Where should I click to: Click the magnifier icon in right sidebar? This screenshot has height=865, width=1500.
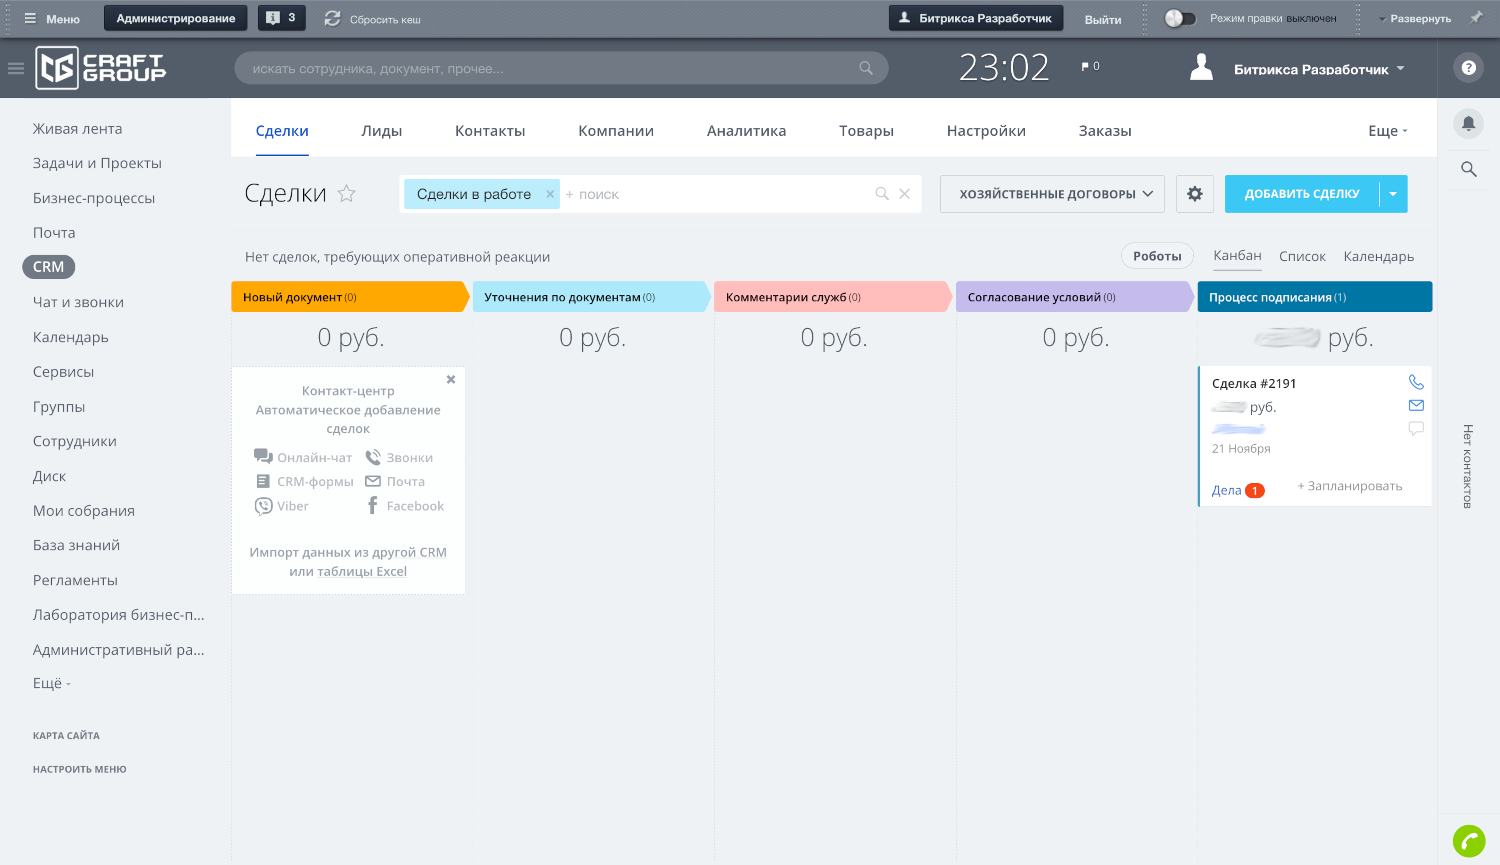[x=1467, y=169]
